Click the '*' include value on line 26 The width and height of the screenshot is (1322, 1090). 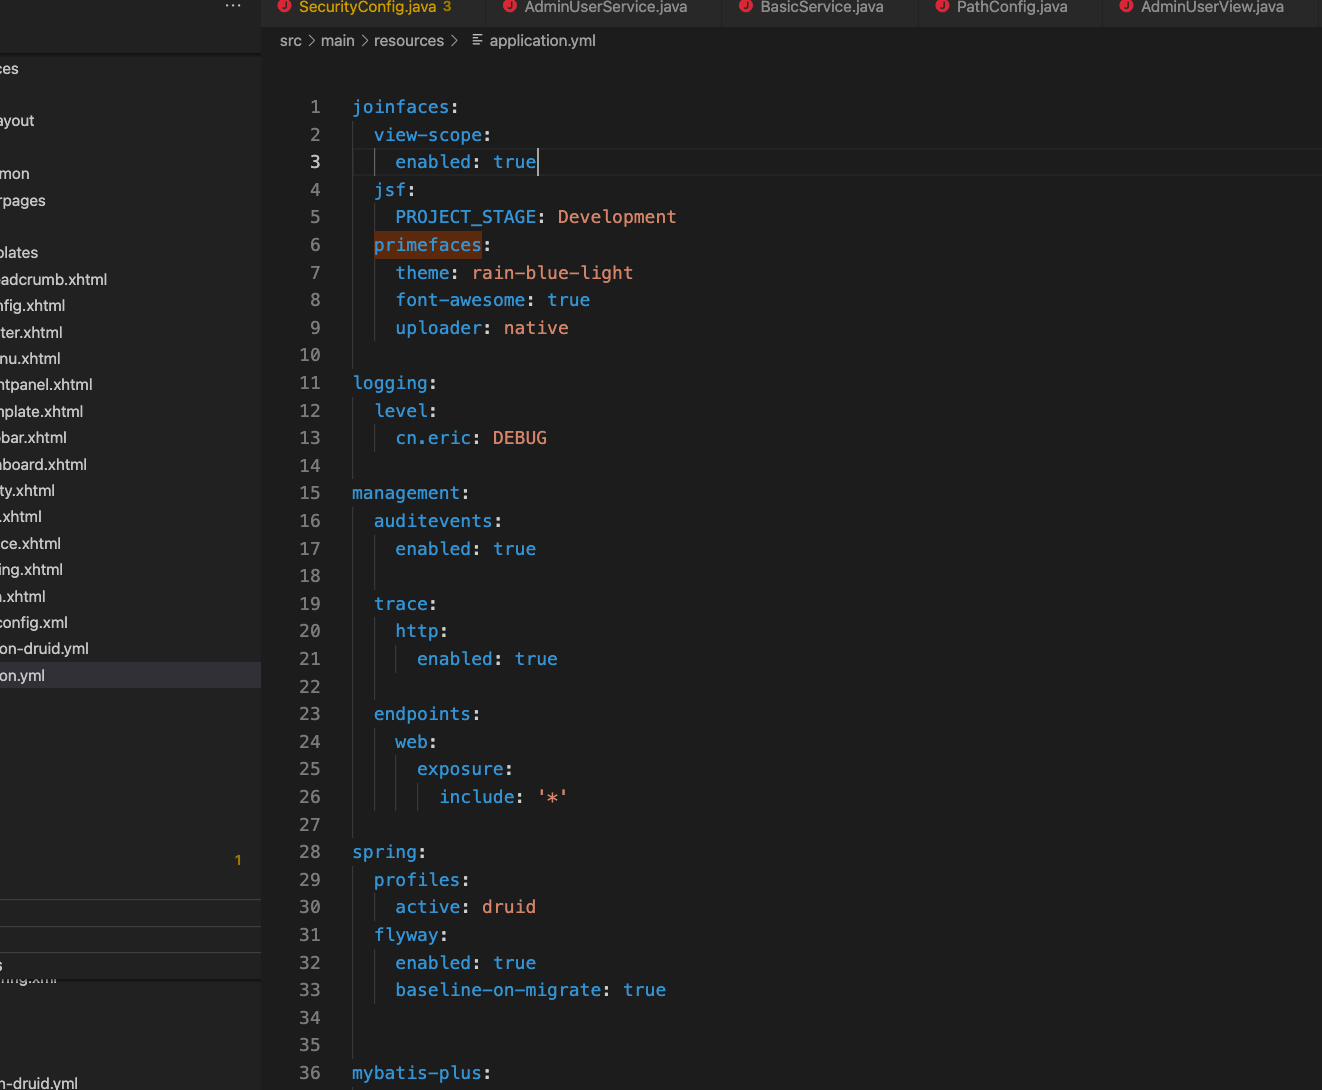(552, 797)
